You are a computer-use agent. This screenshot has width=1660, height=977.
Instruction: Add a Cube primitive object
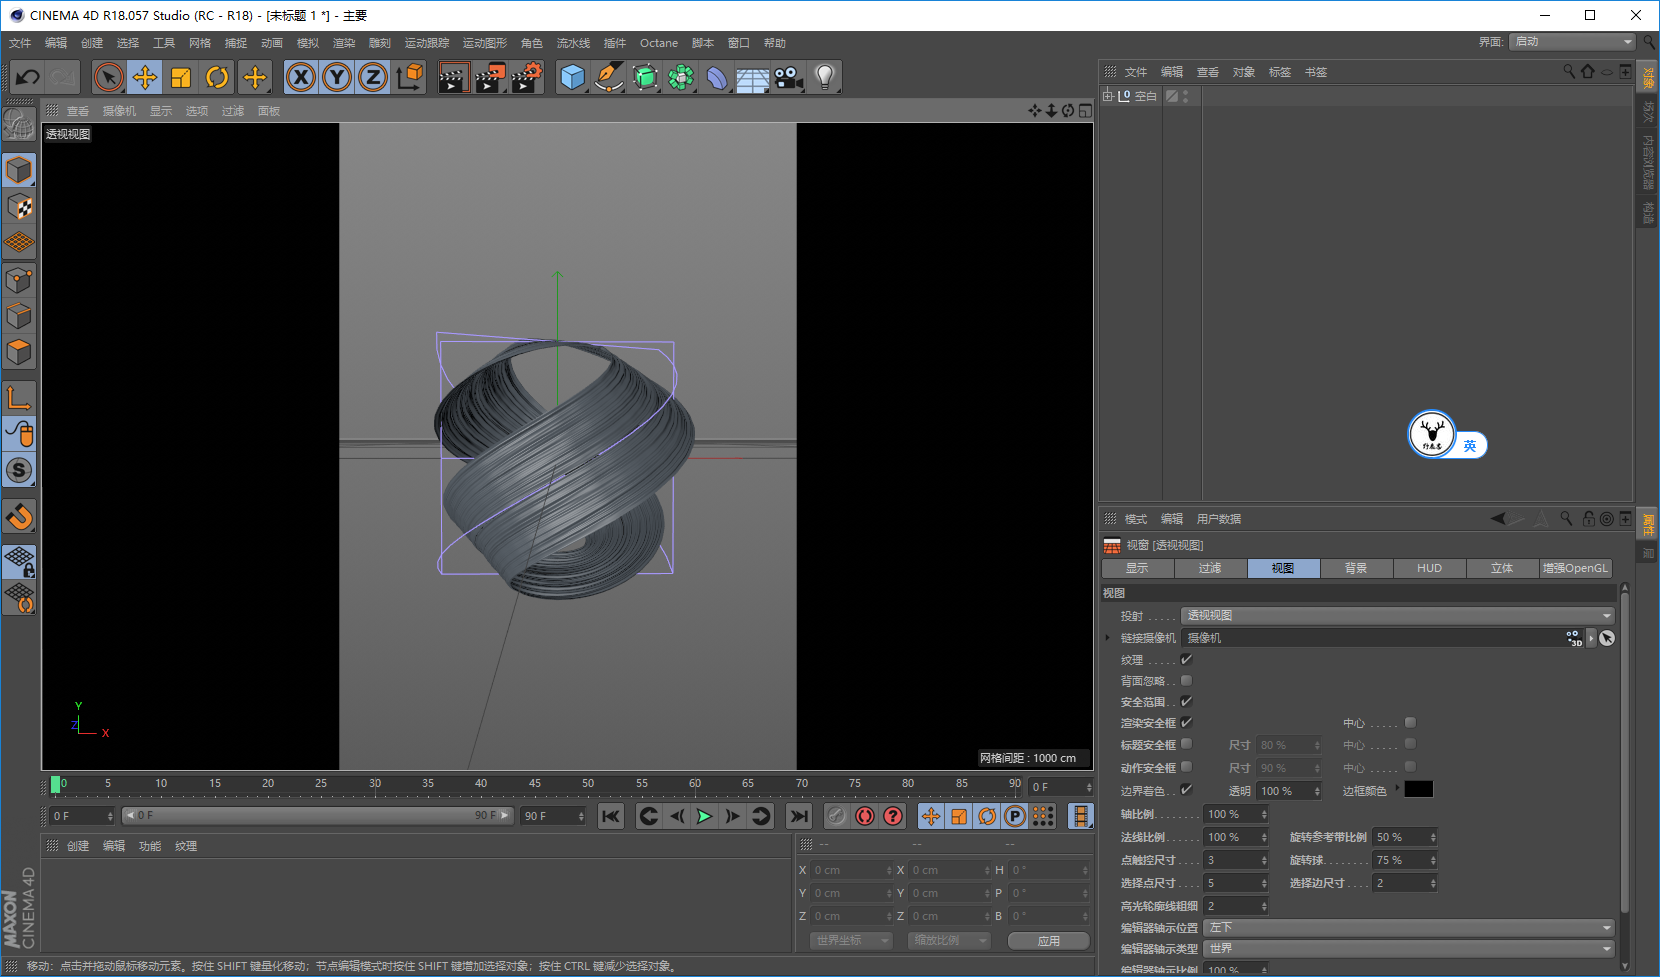[x=573, y=77]
